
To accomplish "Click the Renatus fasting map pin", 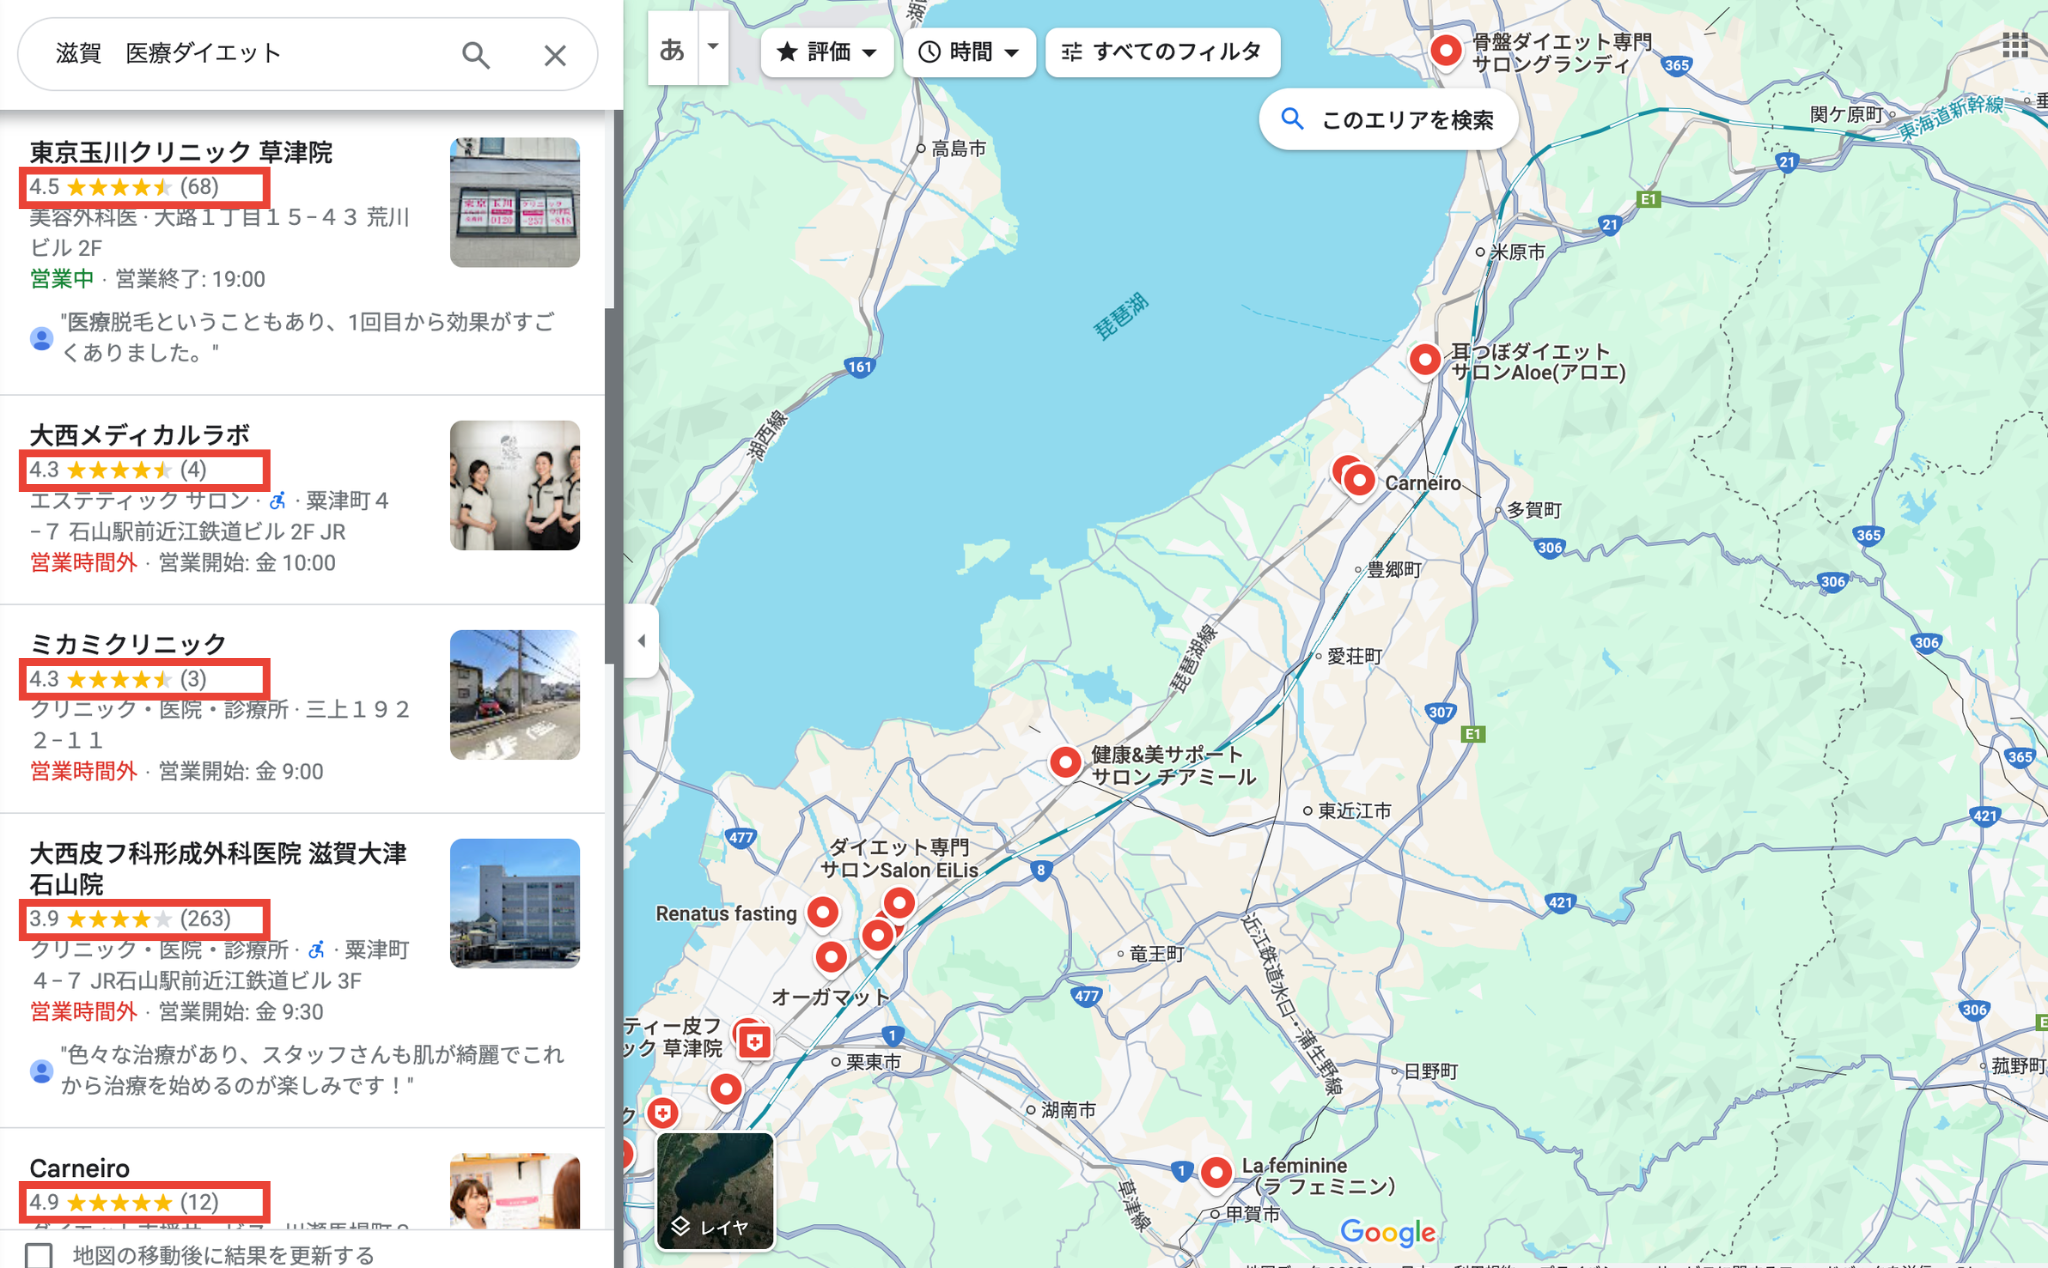I will [x=823, y=912].
